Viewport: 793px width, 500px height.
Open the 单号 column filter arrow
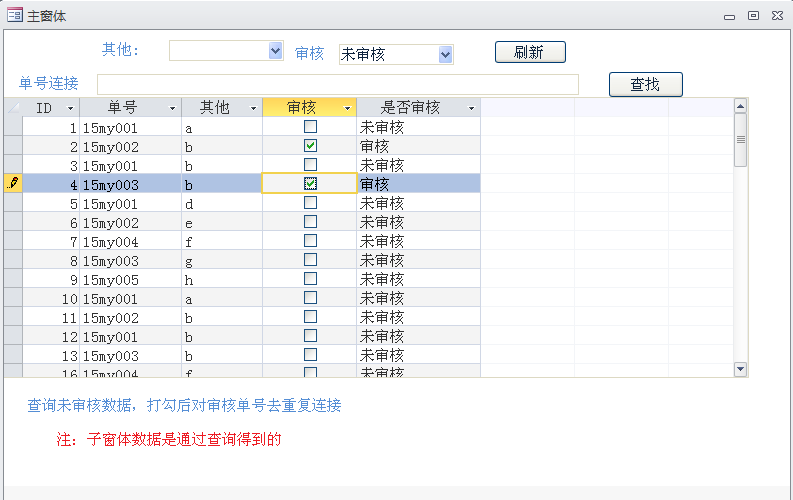[x=173, y=108]
